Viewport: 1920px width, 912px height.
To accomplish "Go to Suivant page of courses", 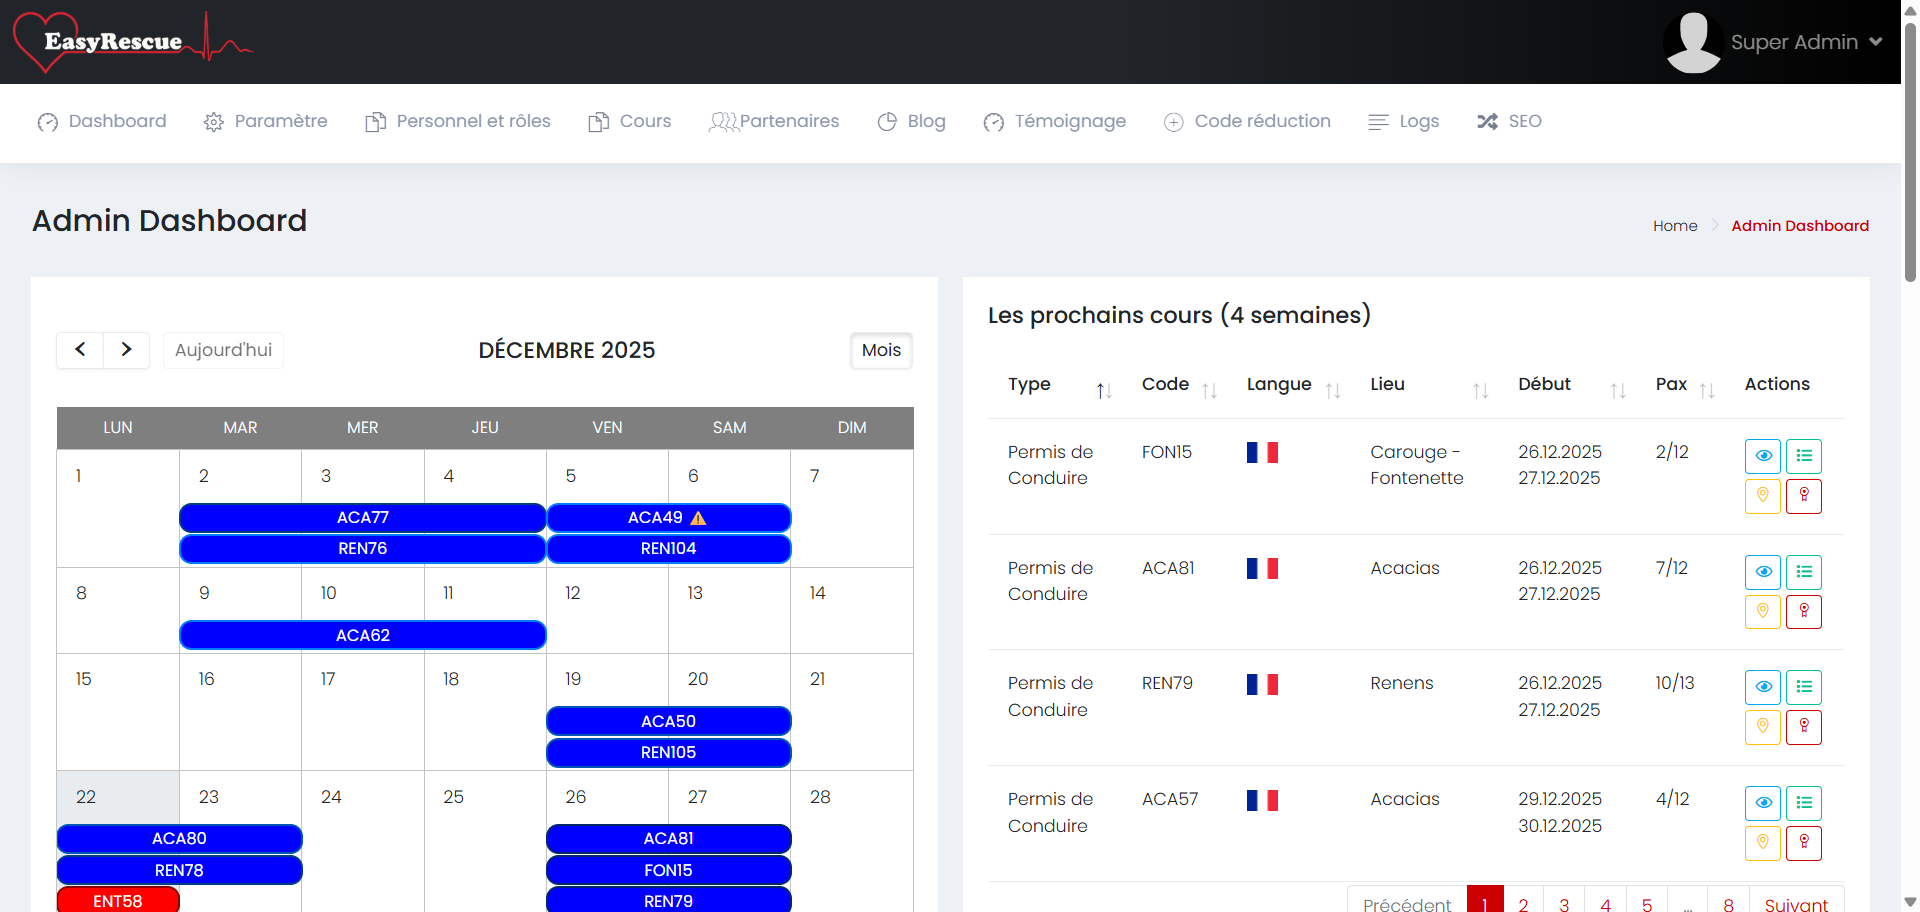I will [1795, 903].
